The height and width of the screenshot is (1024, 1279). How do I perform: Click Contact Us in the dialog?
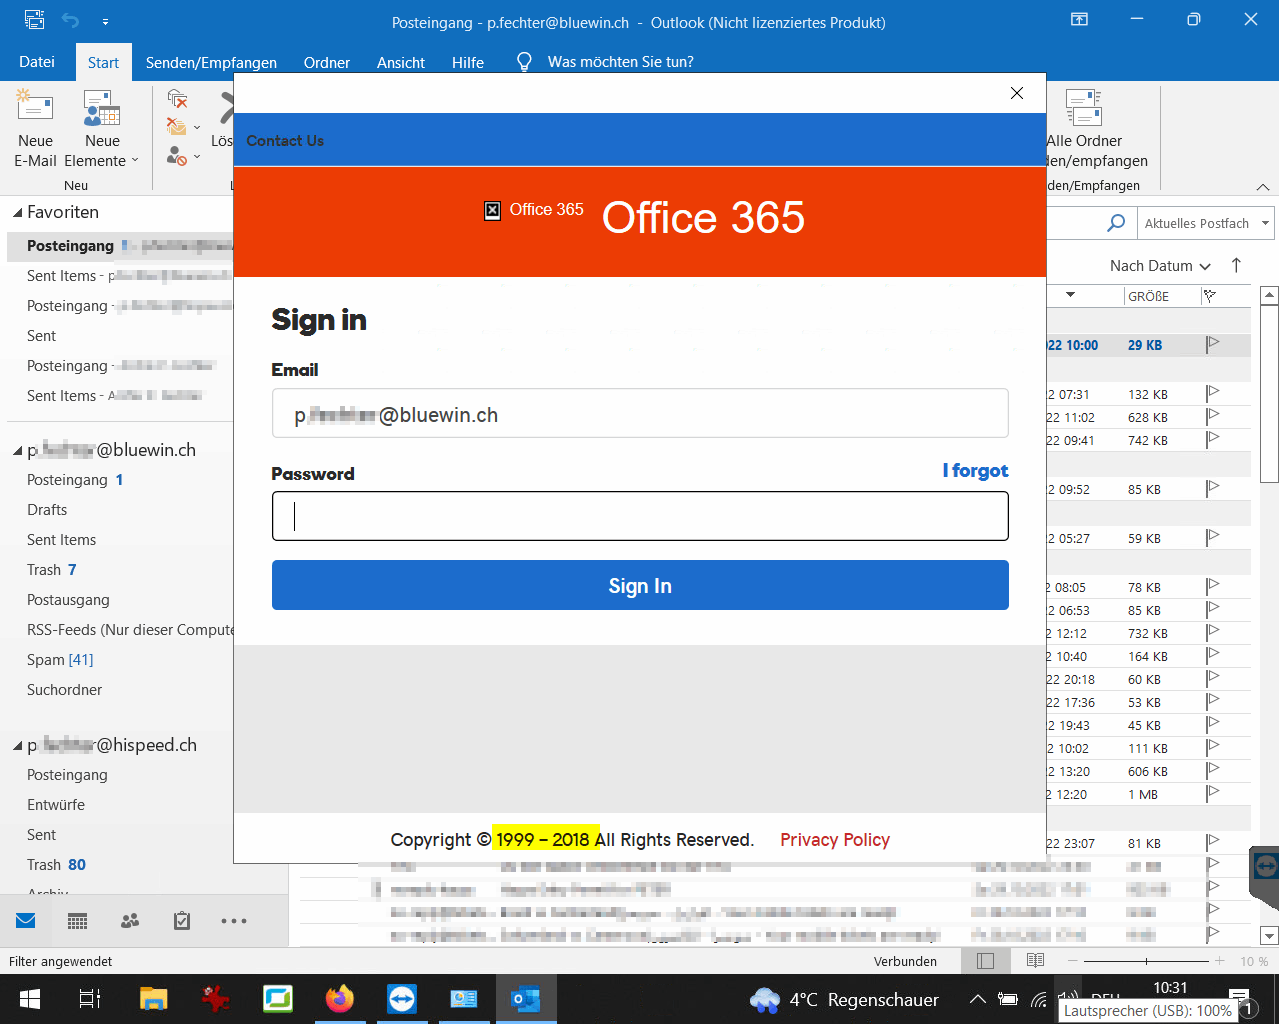(x=285, y=141)
